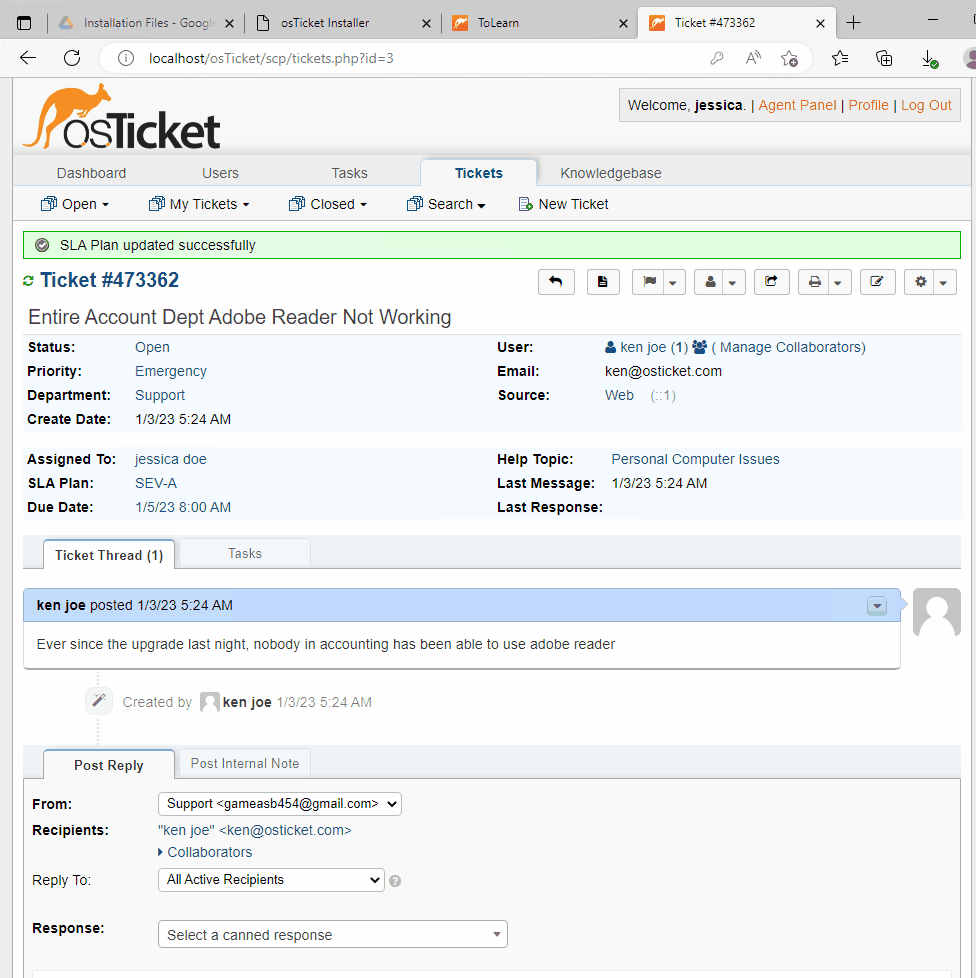976x978 pixels.
Task: Click the read aloud icon in address bar
Action: pyautogui.click(x=753, y=58)
